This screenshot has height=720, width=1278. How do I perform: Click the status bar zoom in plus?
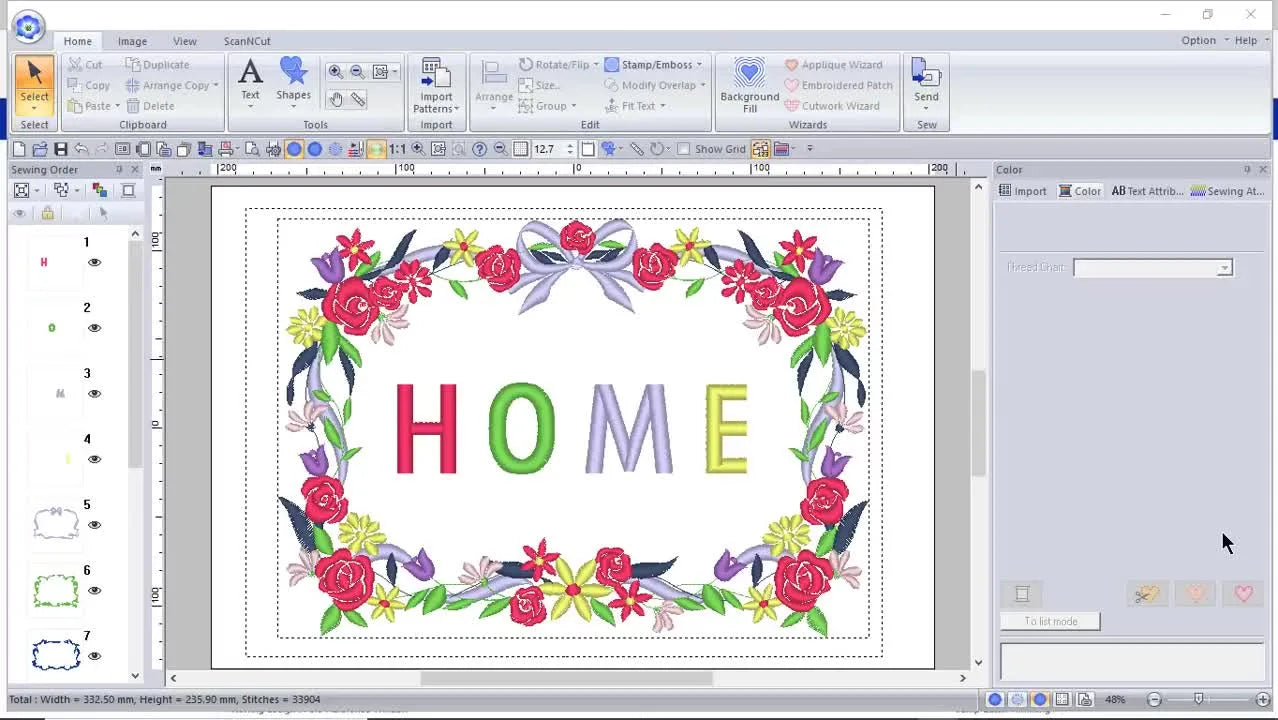point(1262,699)
